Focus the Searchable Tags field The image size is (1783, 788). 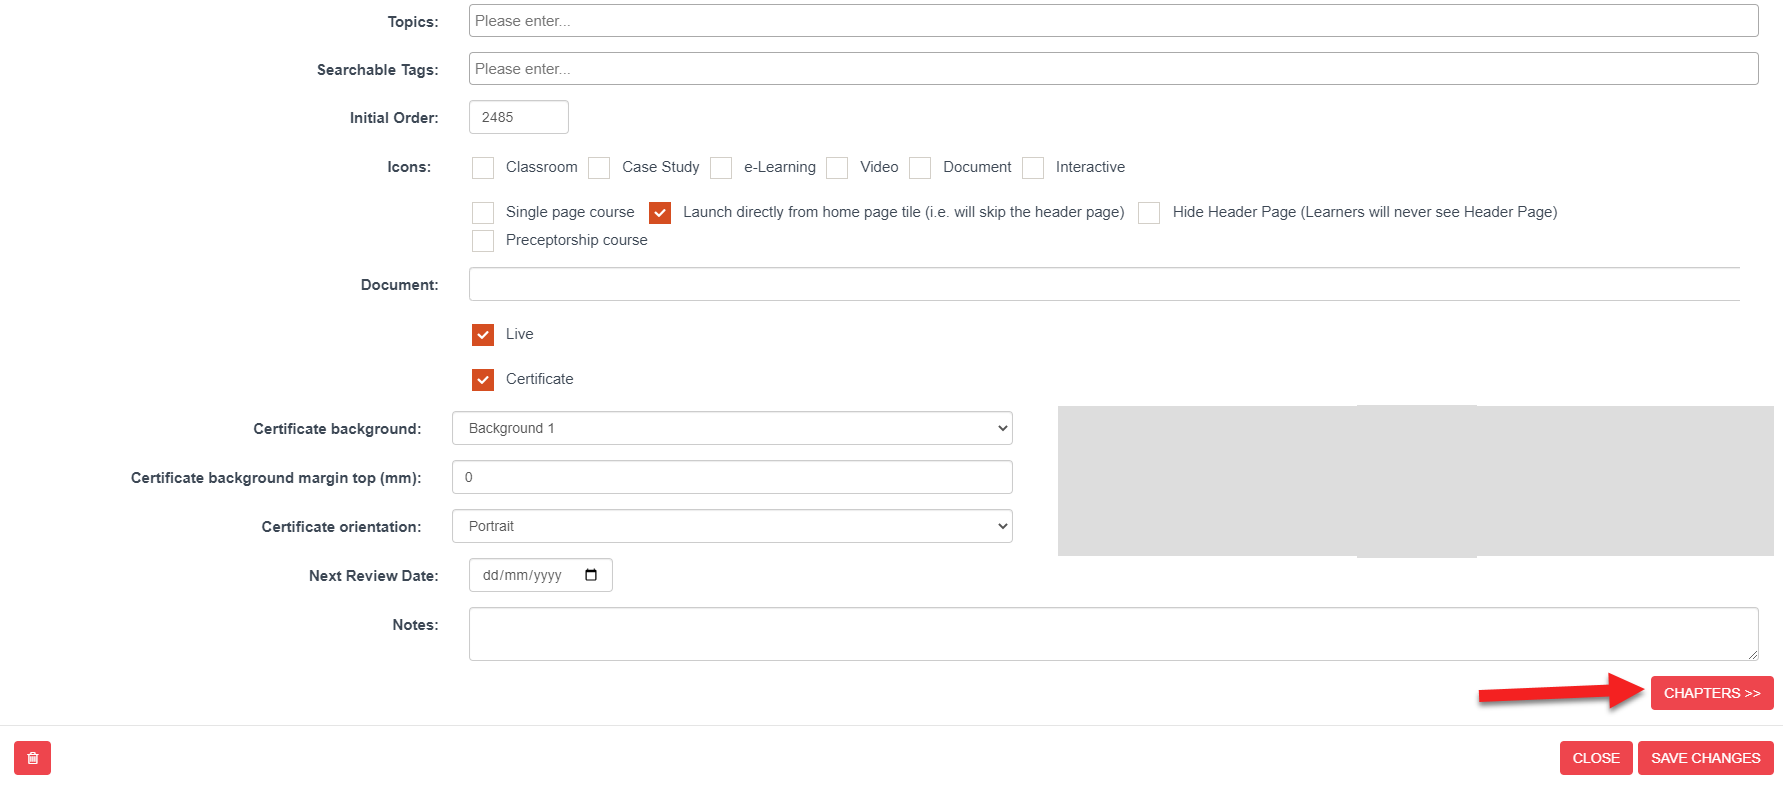pyautogui.click(x=1113, y=69)
